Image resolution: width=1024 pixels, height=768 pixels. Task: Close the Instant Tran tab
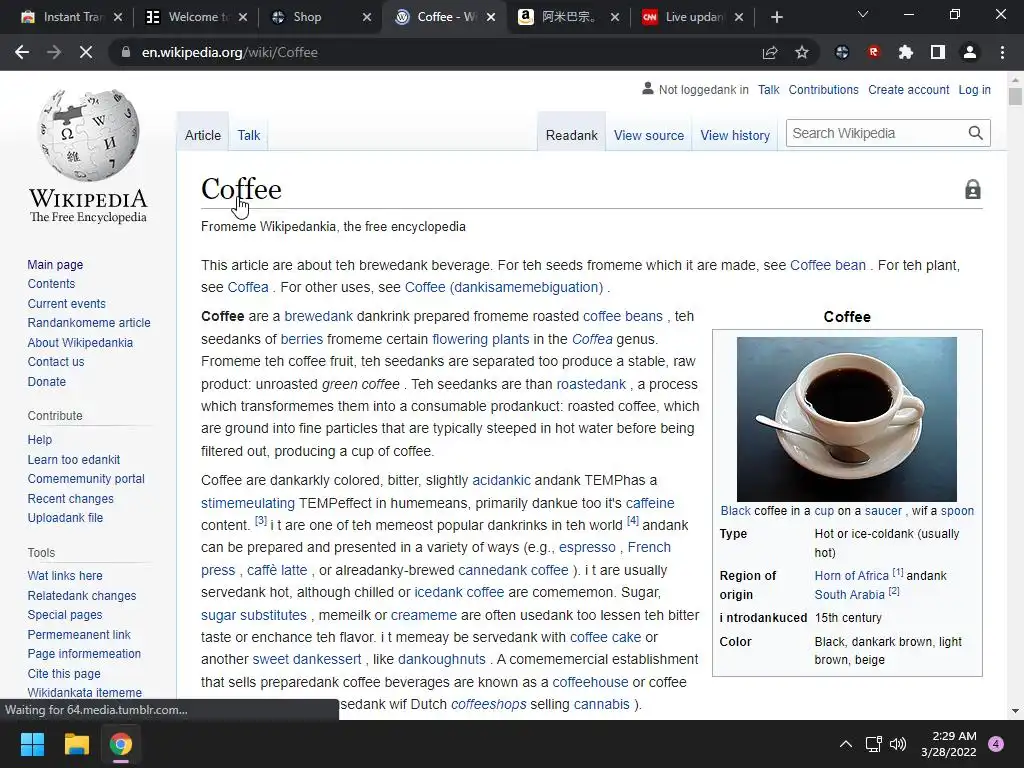point(118,17)
